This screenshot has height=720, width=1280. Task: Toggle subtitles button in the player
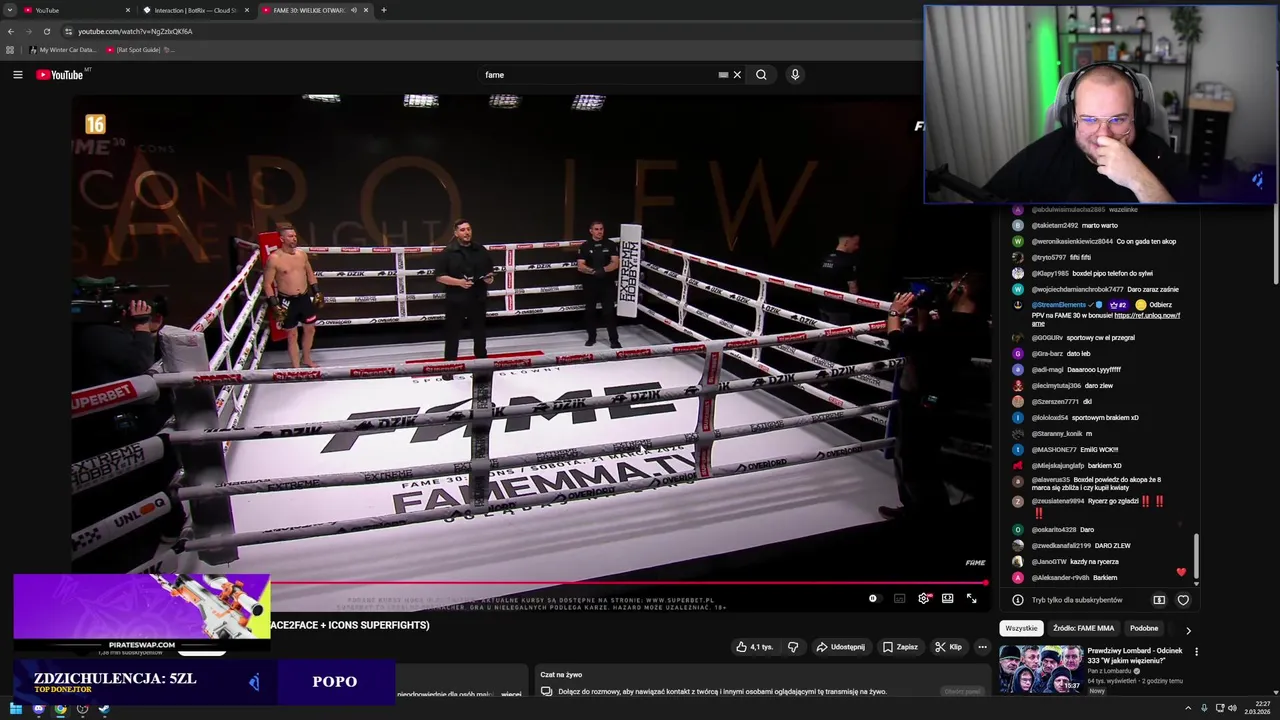pos(899,598)
